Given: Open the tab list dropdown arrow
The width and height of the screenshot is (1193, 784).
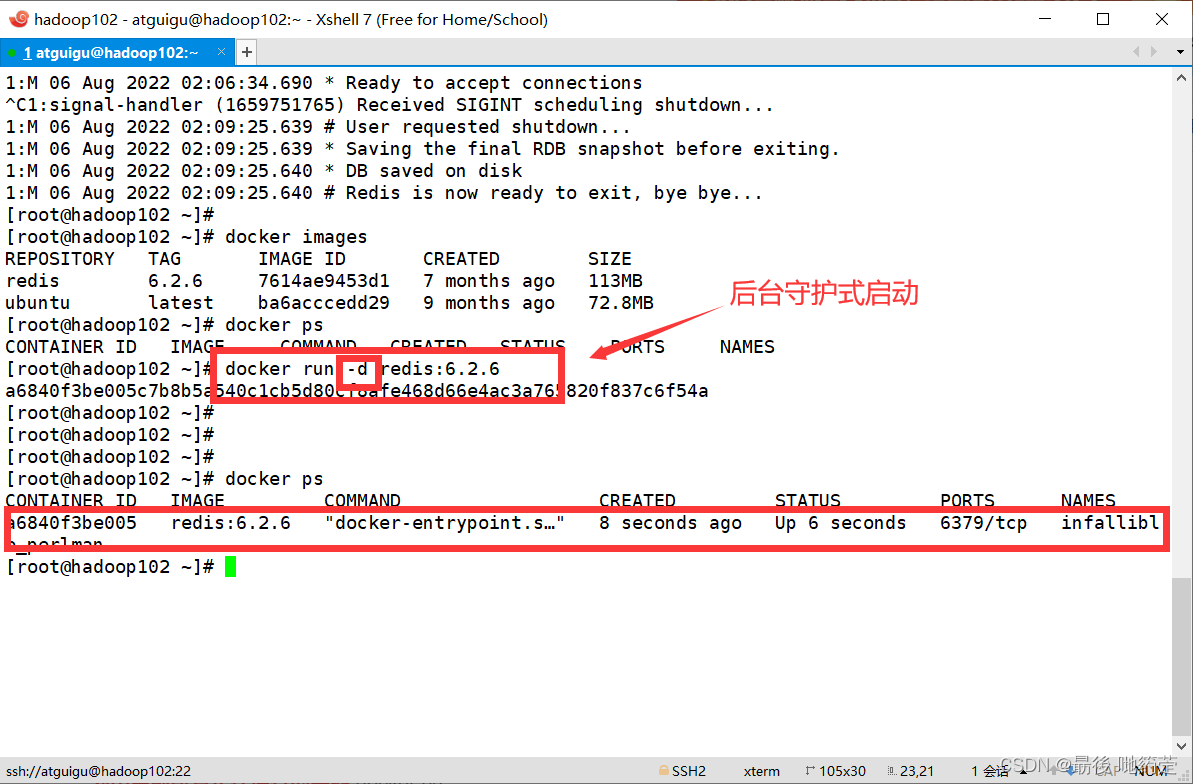Looking at the screenshot, I should click(1180, 53).
